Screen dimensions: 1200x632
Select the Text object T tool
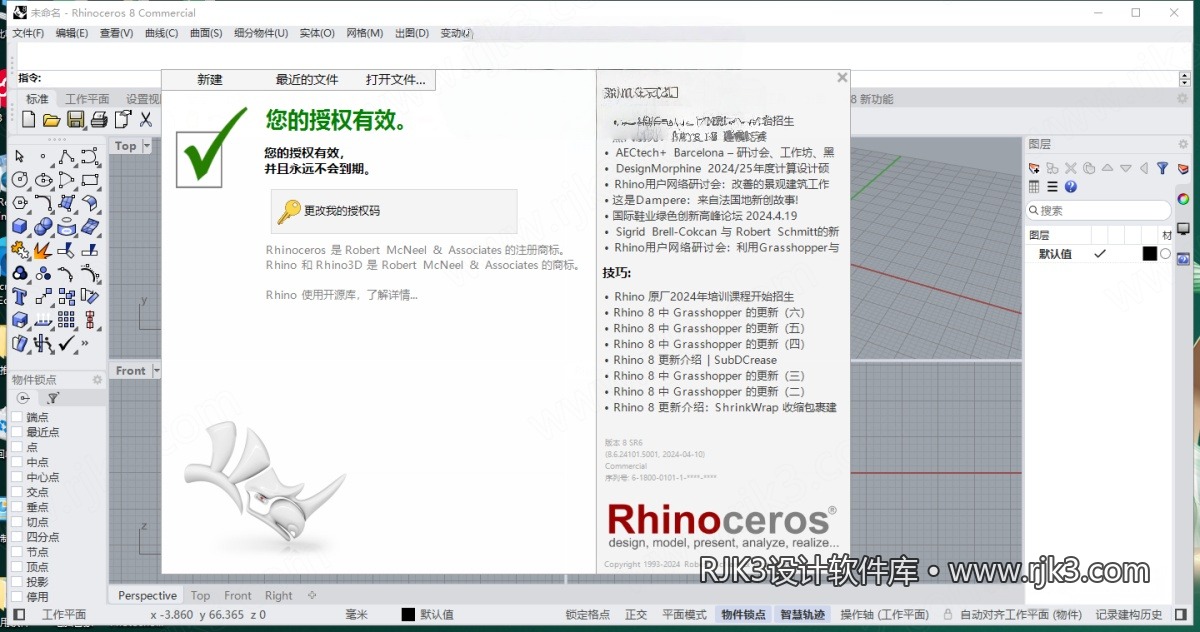[x=19, y=296]
